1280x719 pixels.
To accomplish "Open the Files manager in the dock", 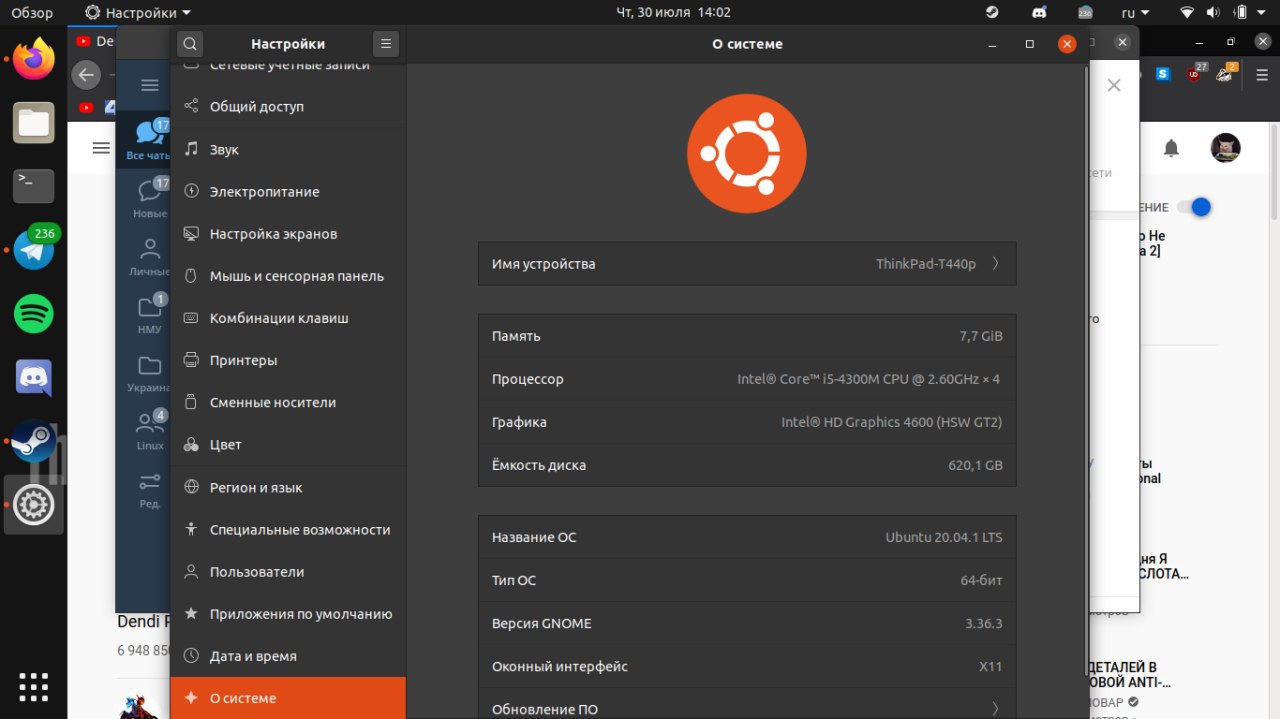I will [x=34, y=123].
